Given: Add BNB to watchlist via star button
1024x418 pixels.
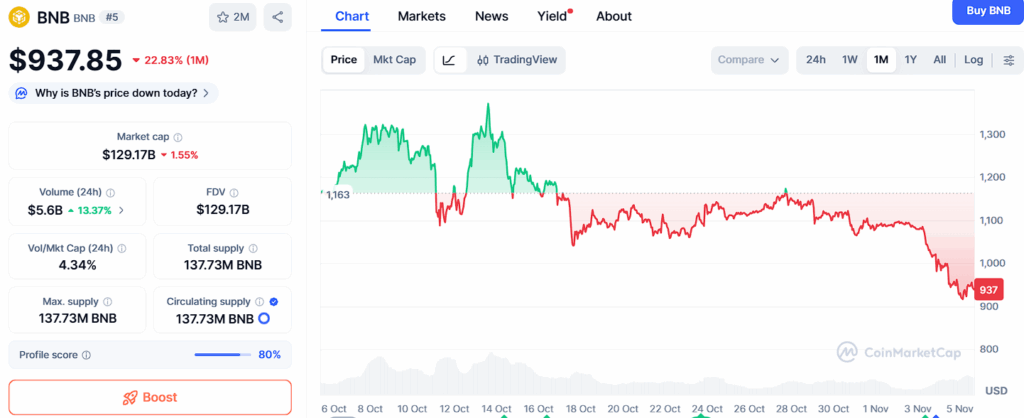Looking at the screenshot, I should [233, 17].
